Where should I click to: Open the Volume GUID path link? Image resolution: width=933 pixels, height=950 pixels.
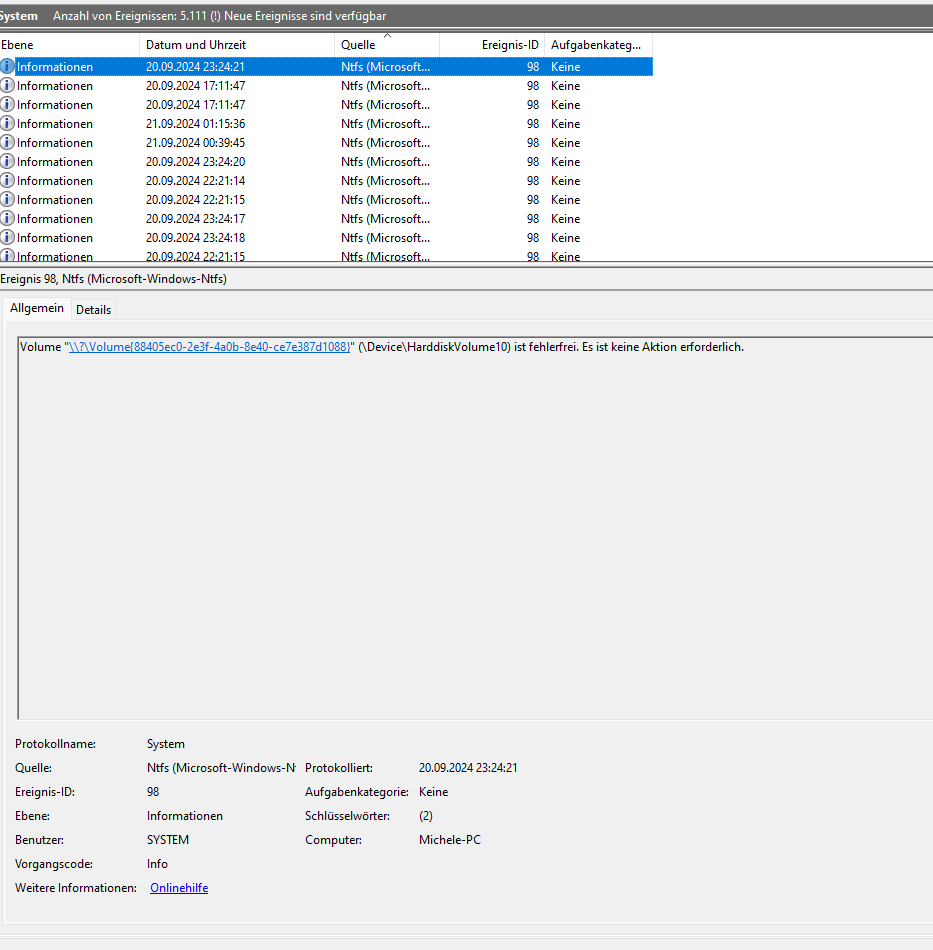point(210,347)
